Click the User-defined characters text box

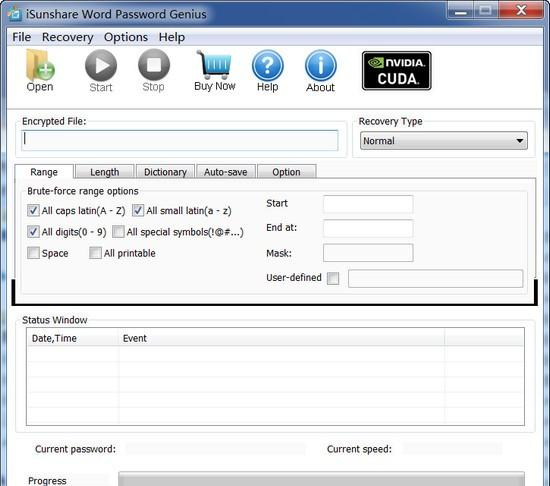point(435,278)
